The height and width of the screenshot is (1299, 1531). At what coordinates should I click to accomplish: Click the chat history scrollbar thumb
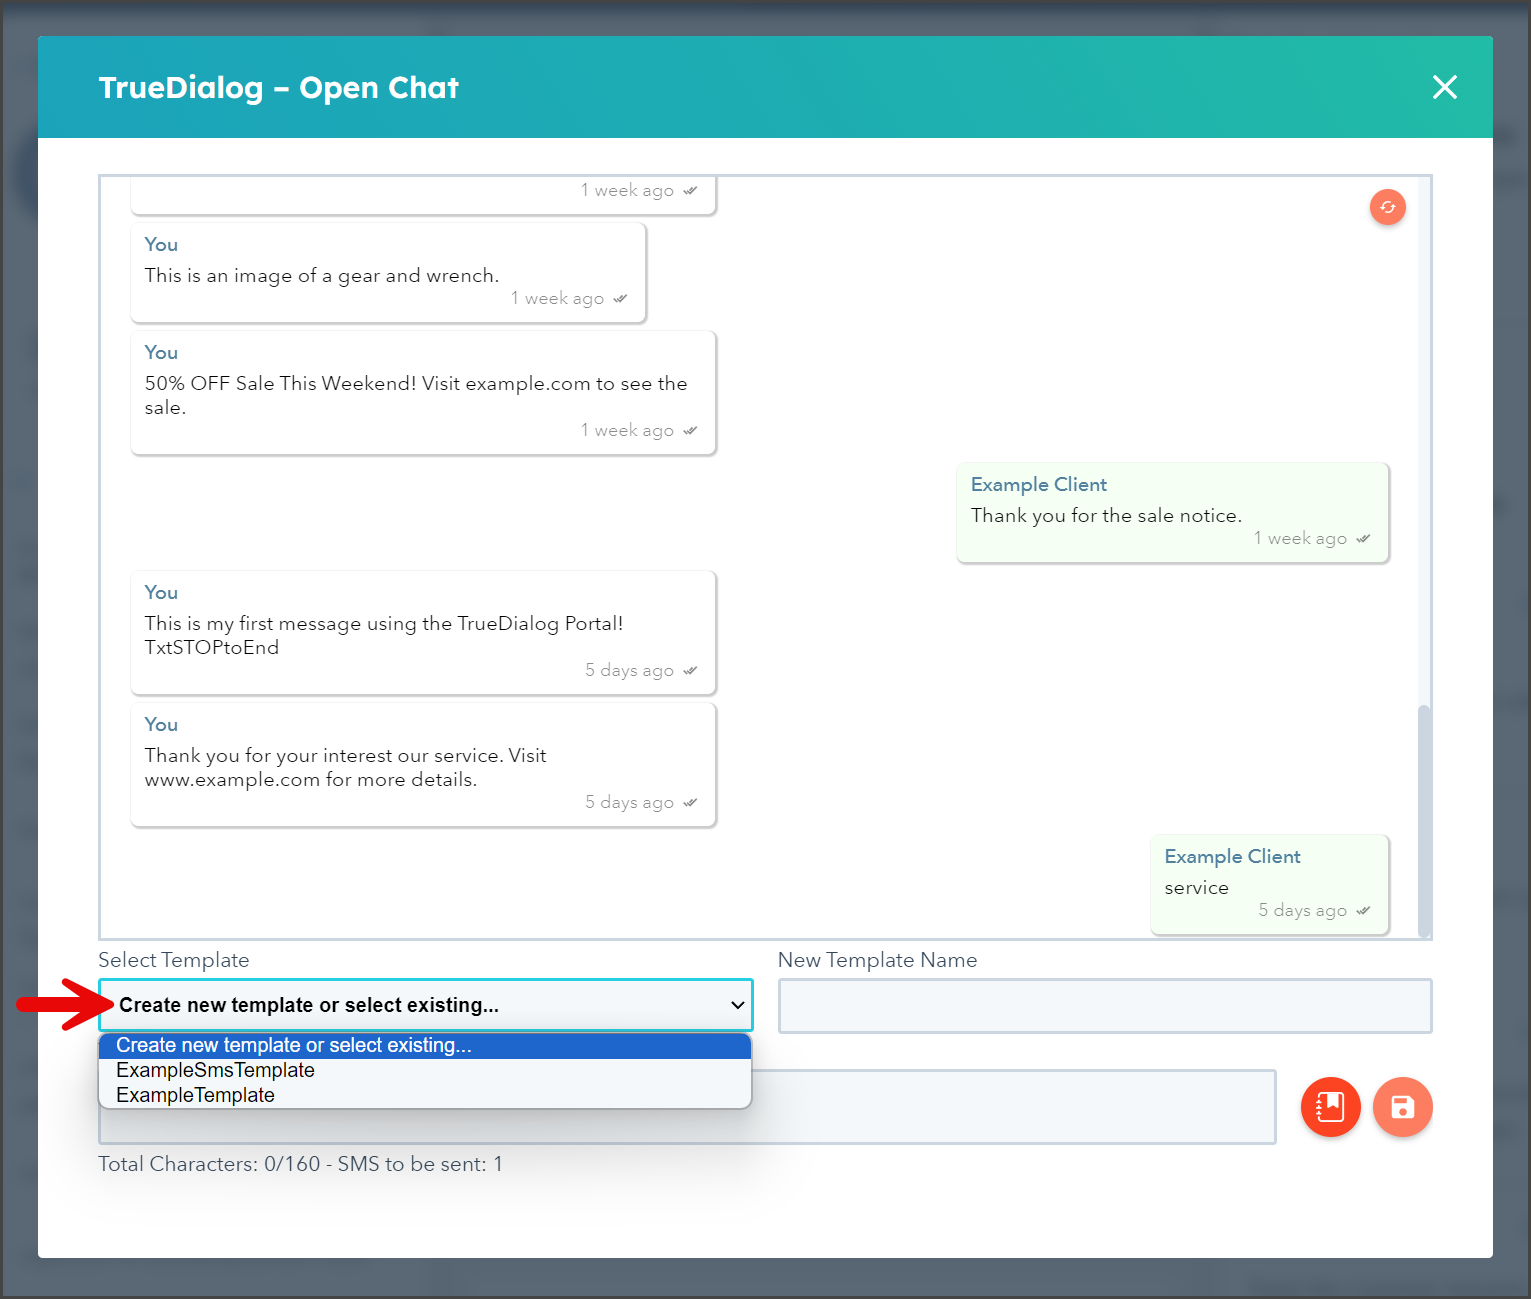(1424, 820)
